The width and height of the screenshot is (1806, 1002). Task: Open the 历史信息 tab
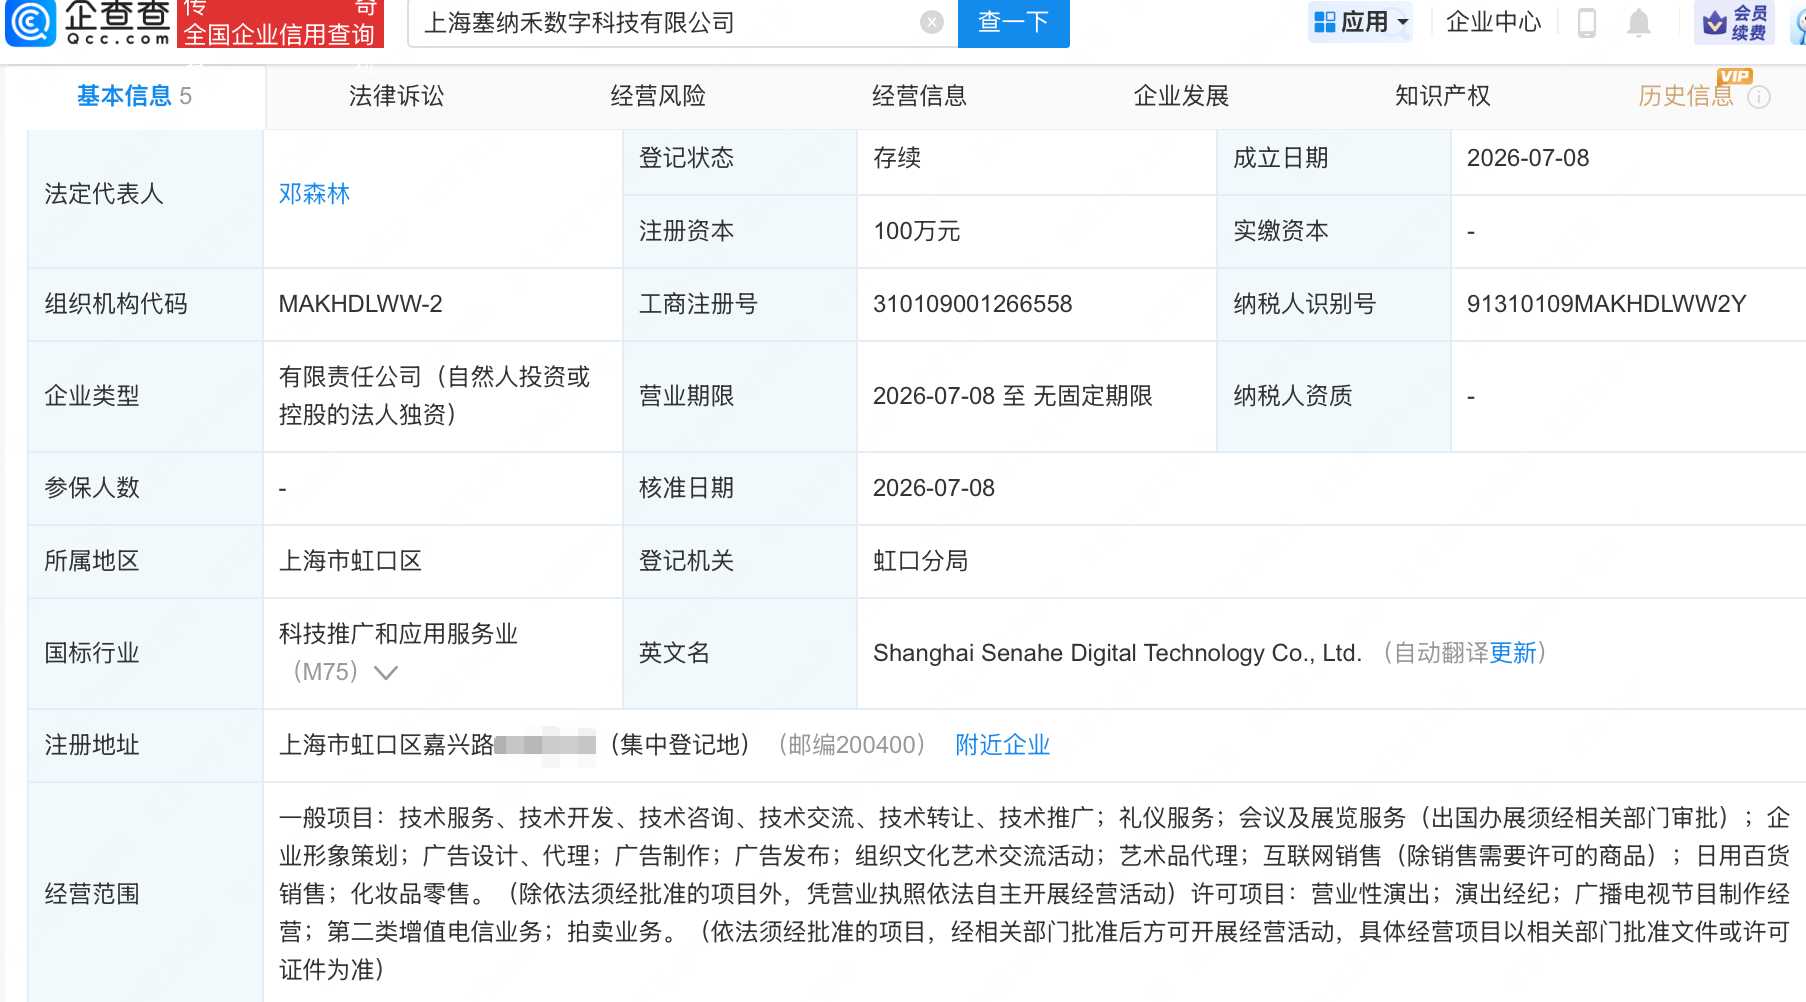tap(1686, 96)
